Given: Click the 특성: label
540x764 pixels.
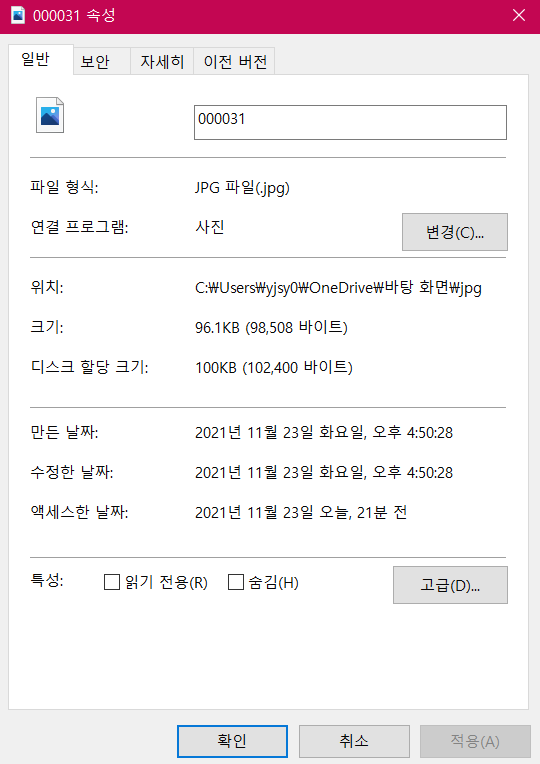Looking at the screenshot, I should click(x=47, y=580).
